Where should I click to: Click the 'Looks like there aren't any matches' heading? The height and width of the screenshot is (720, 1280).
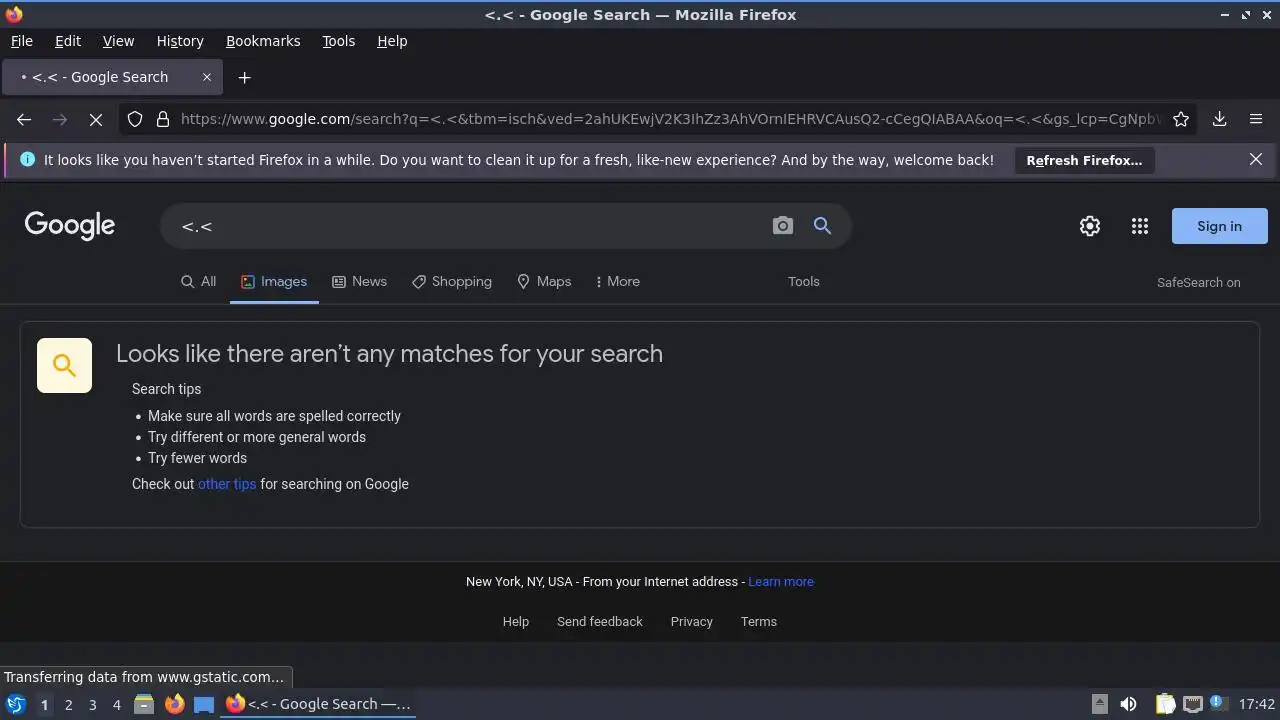[389, 353]
